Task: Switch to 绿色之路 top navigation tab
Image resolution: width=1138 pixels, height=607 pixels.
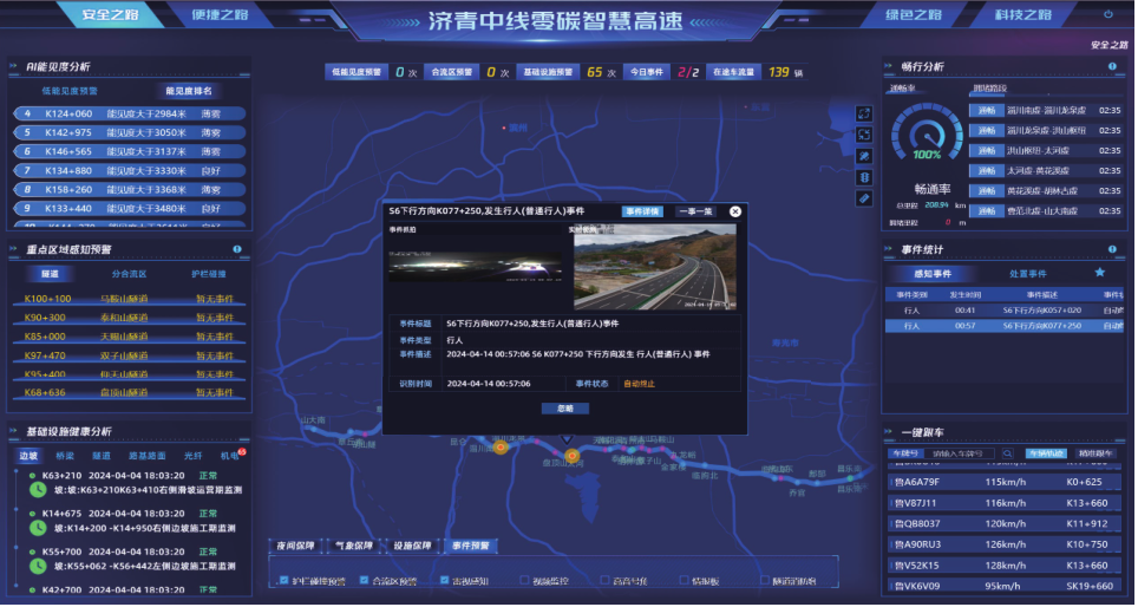Action: point(914,15)
